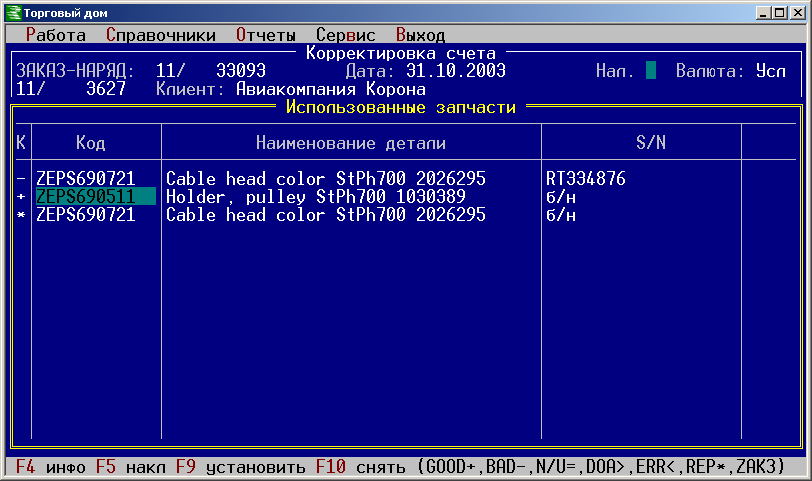Click the F4 инфо hint
This screenshot has height=481, width=812.
[51, 467]
